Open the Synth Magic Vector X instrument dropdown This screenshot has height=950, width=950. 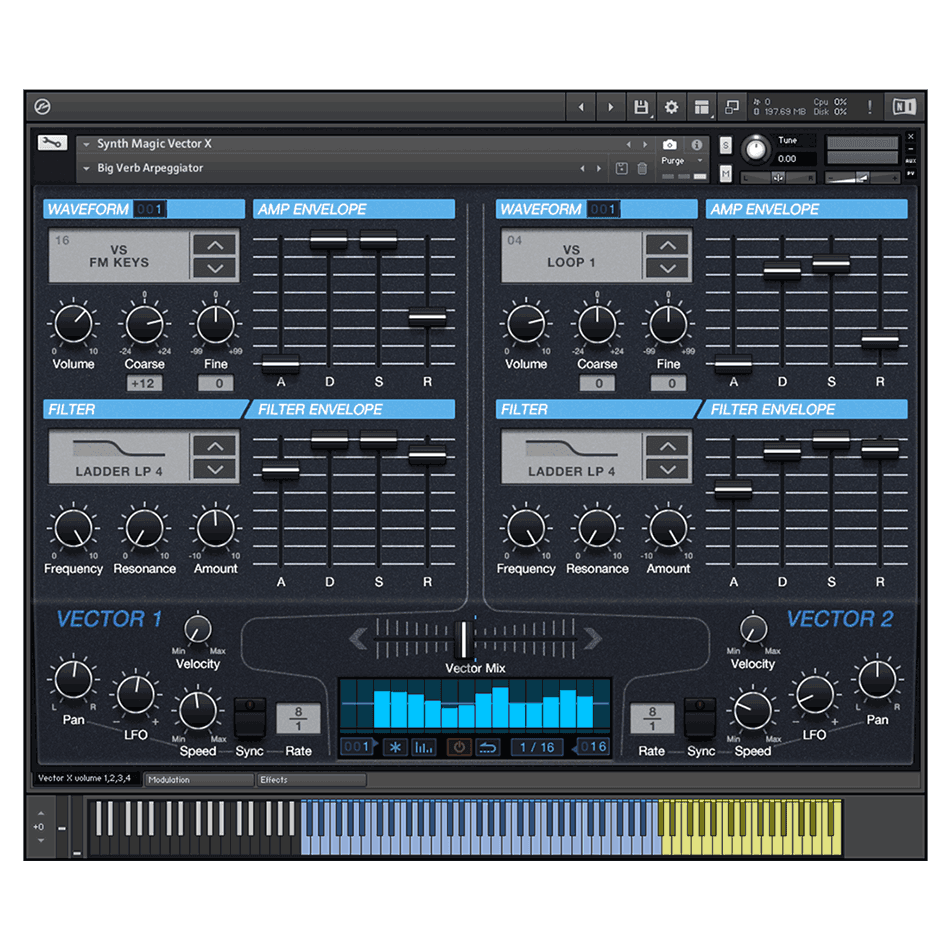87,144
